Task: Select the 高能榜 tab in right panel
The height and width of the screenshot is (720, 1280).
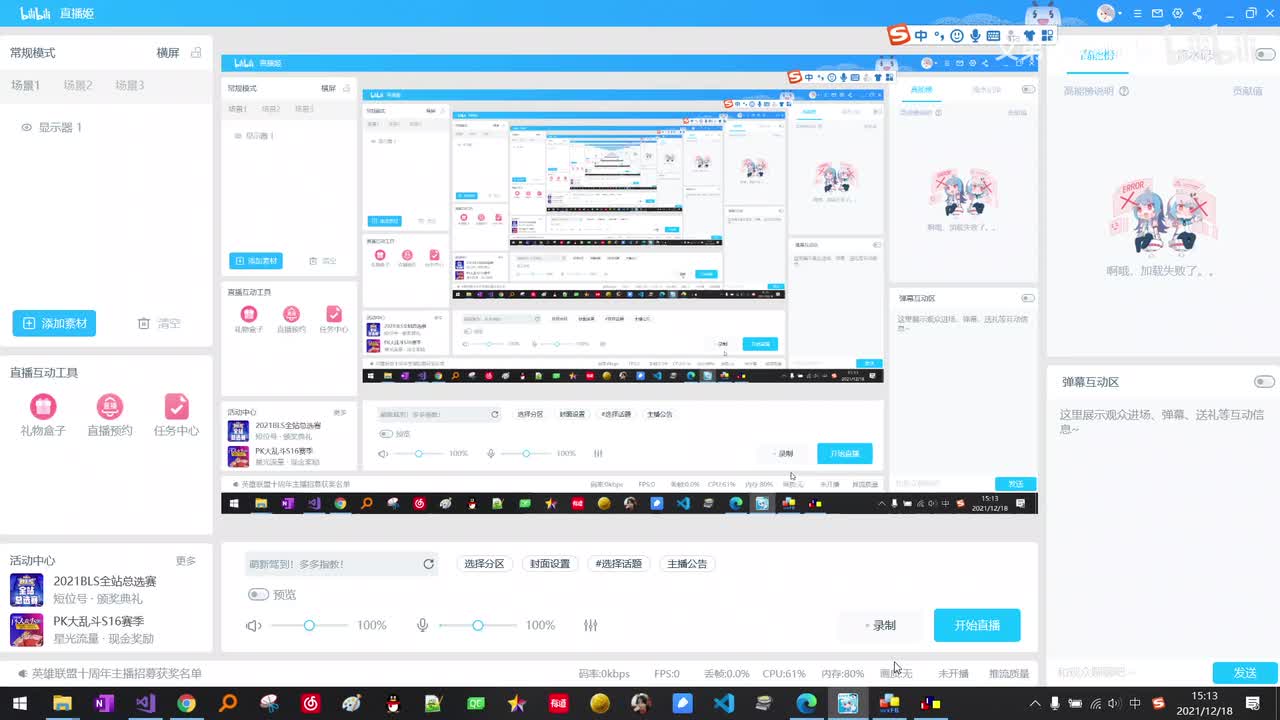Action: 1096,55
